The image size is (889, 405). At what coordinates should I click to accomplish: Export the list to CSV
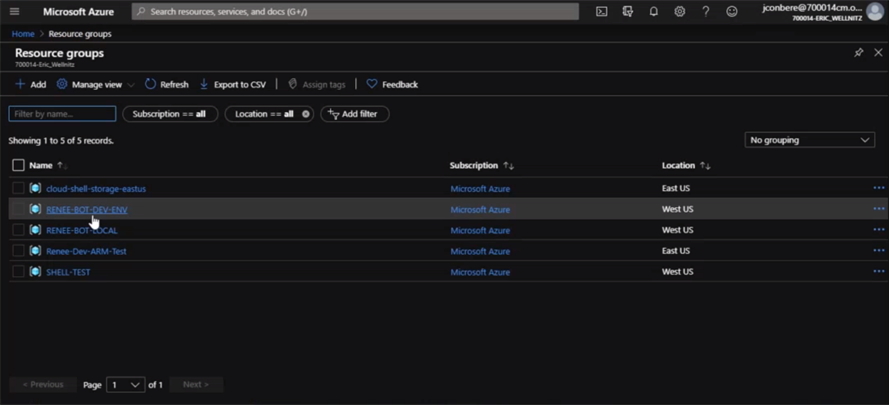[232, 85]
